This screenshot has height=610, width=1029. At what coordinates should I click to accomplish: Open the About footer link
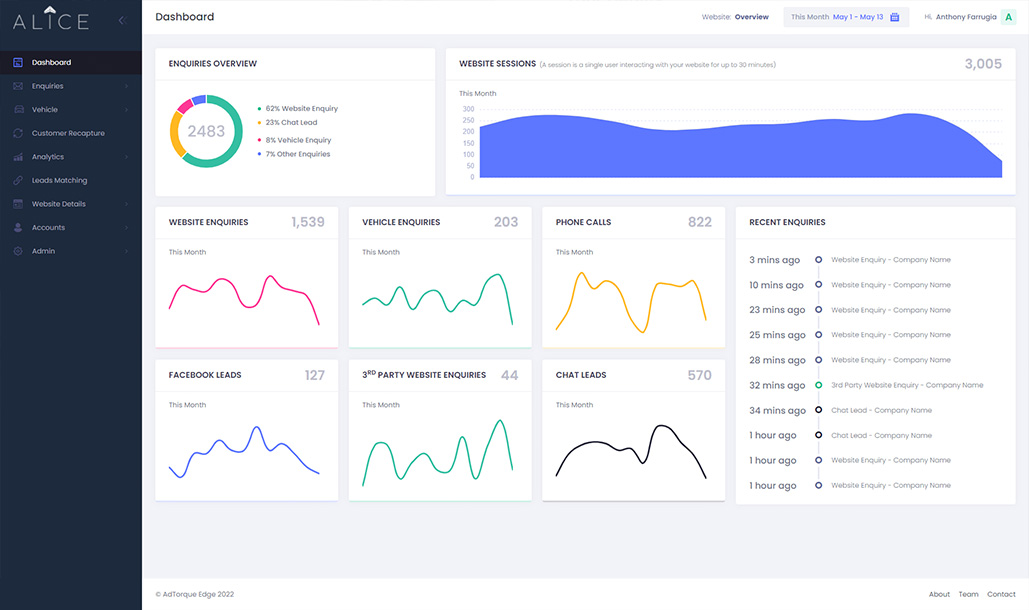pyautogui.click(x=939, y=594)
